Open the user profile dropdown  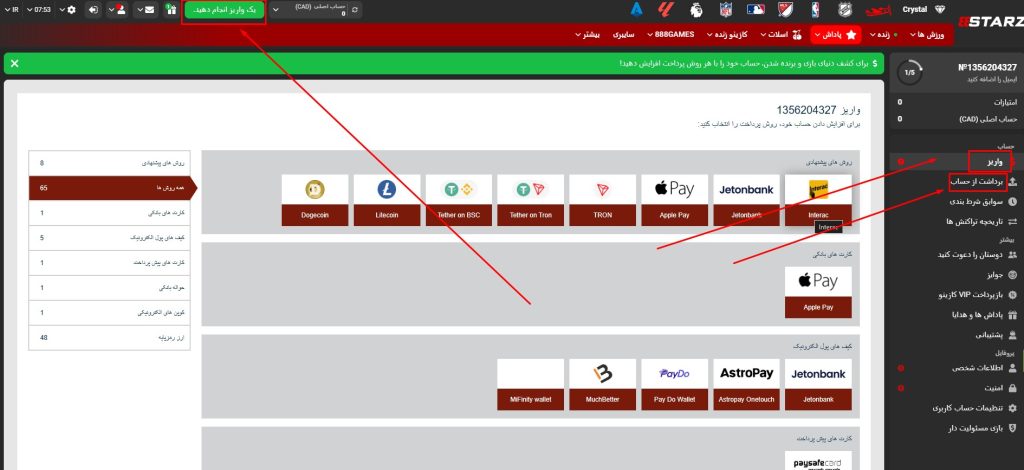tap(117, 10)
